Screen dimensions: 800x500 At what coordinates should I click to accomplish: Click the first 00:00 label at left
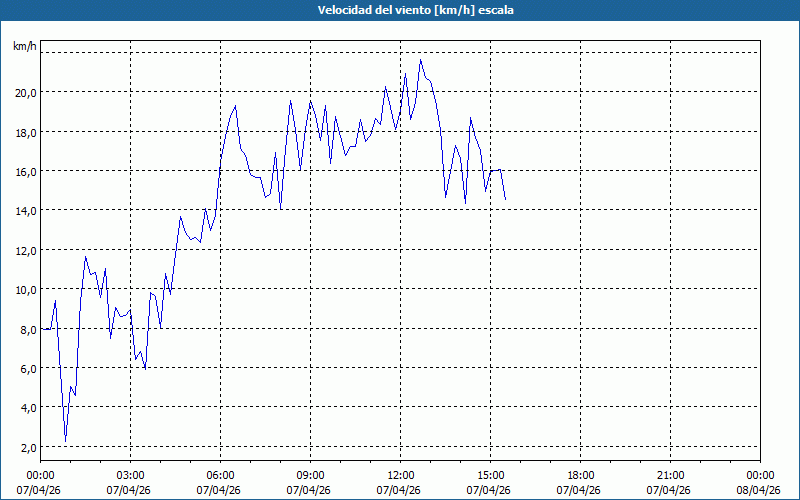(x=40, y=475)
